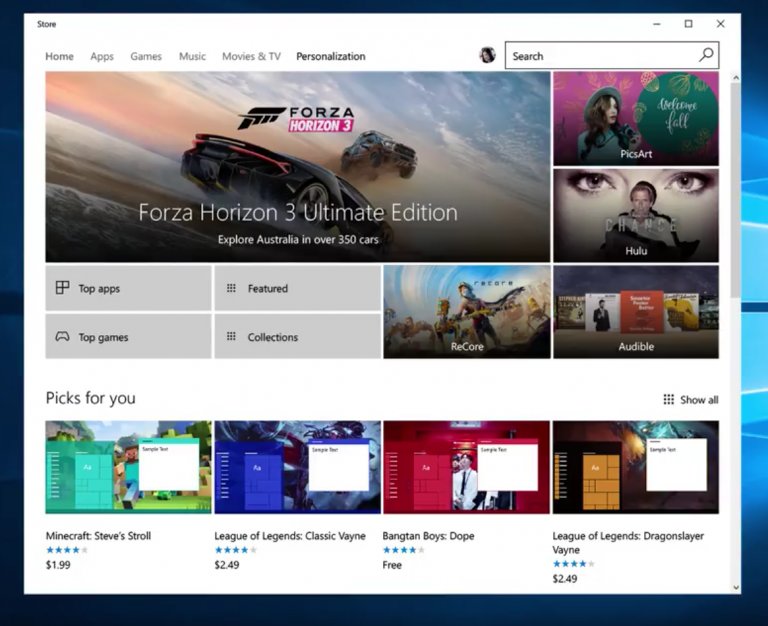Click the Top apps tile icon
Screen dimensions: 768x626
(62, 288)
